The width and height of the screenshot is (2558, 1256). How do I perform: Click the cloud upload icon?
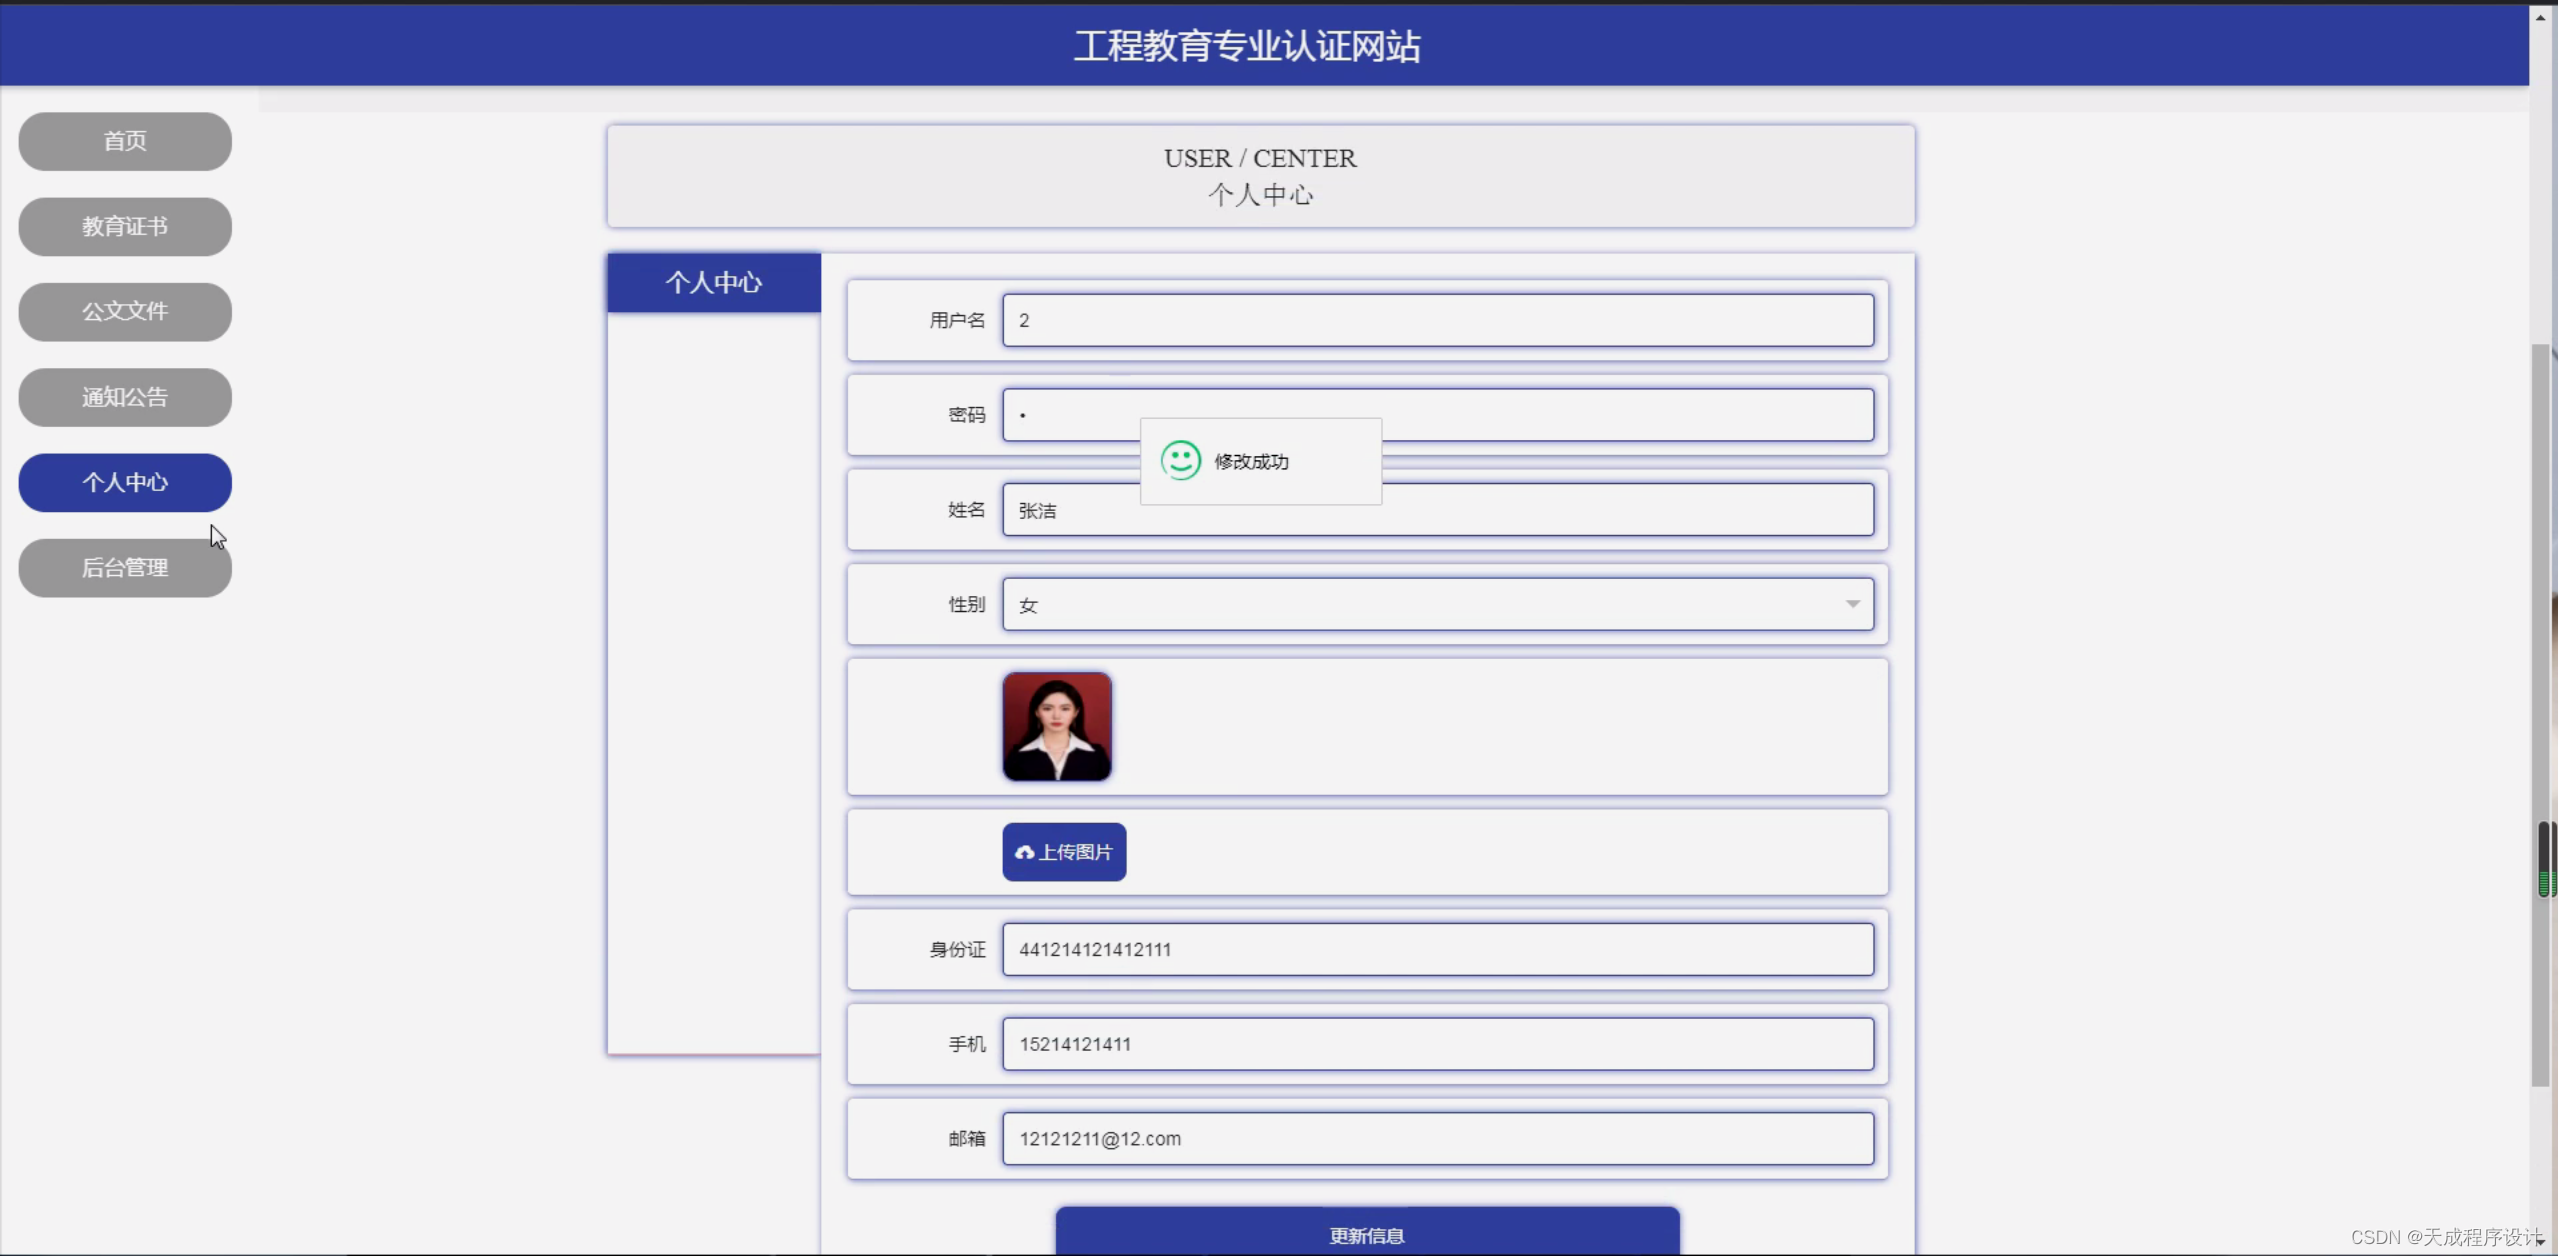(1024, 852)
